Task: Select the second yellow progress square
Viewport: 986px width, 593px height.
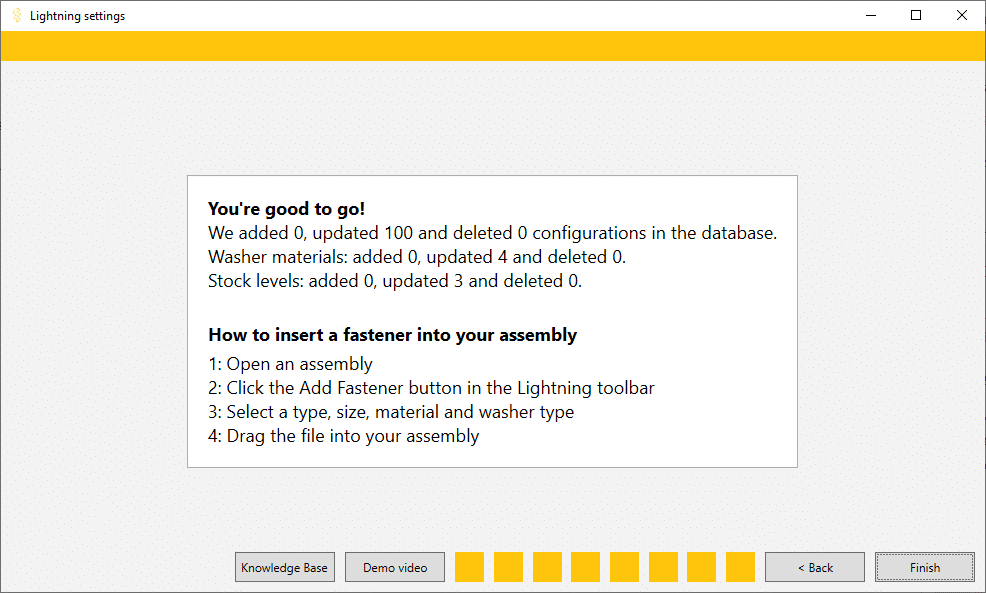Action: point(508,567)
